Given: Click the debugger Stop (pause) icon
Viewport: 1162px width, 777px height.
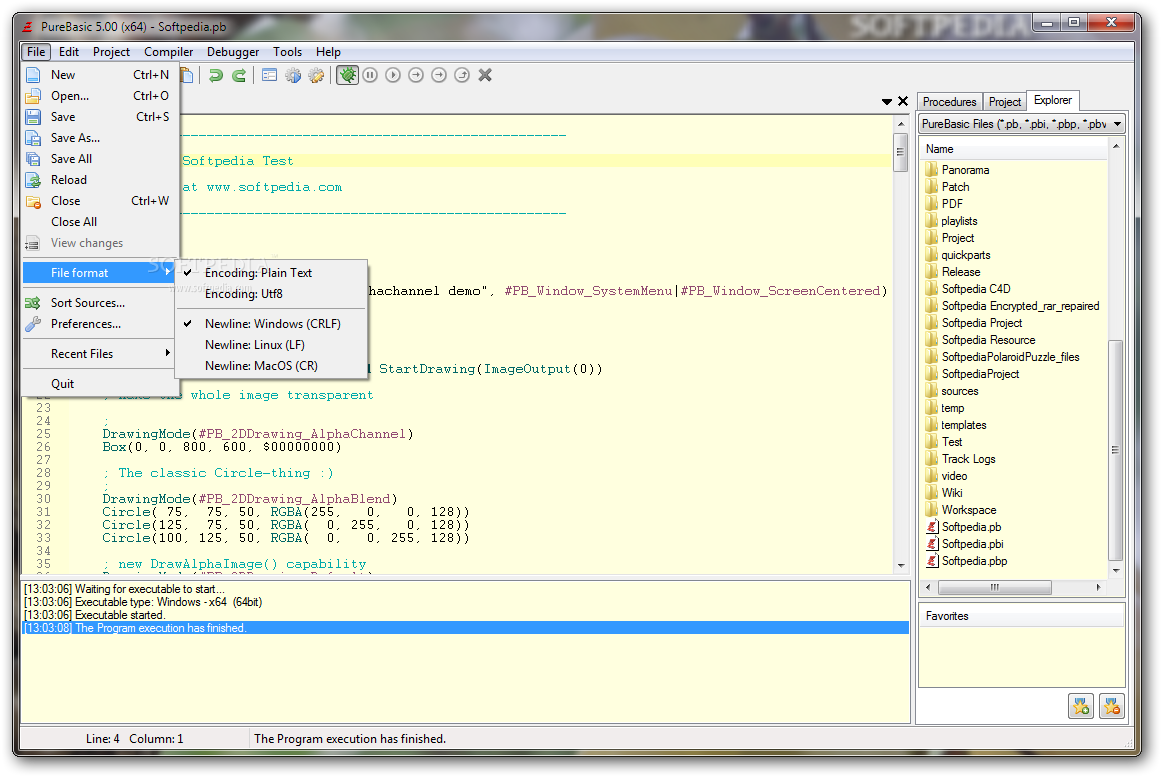Looking at the screenshot, I should coord(371,75).
